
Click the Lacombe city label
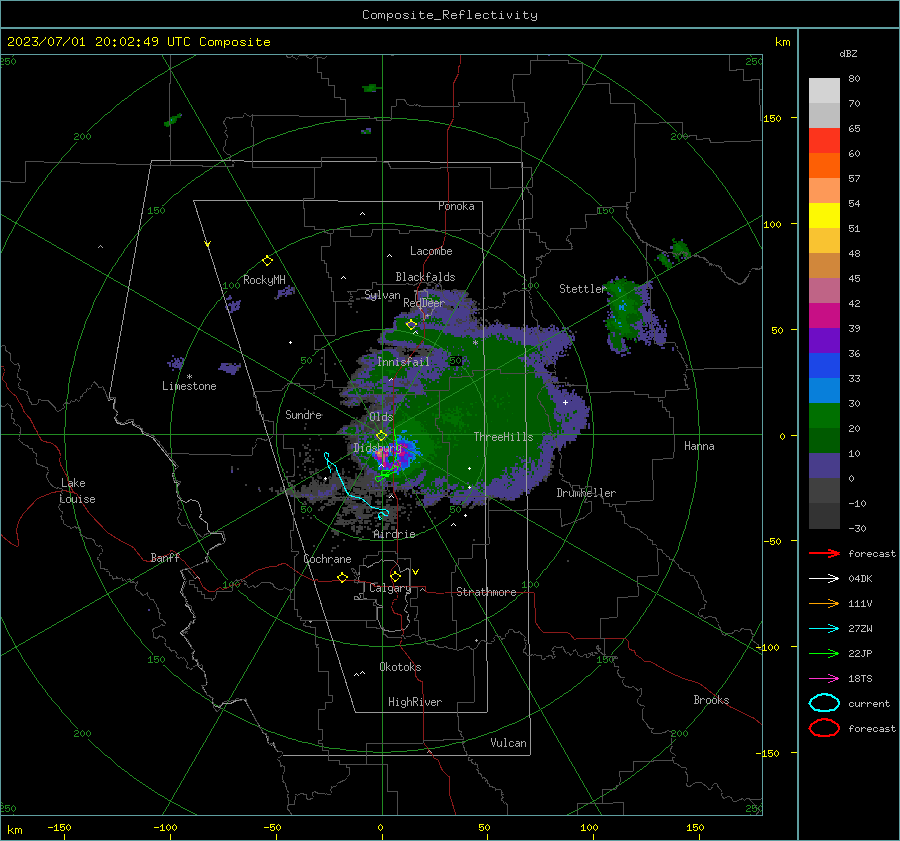click(x=431, y=251)
